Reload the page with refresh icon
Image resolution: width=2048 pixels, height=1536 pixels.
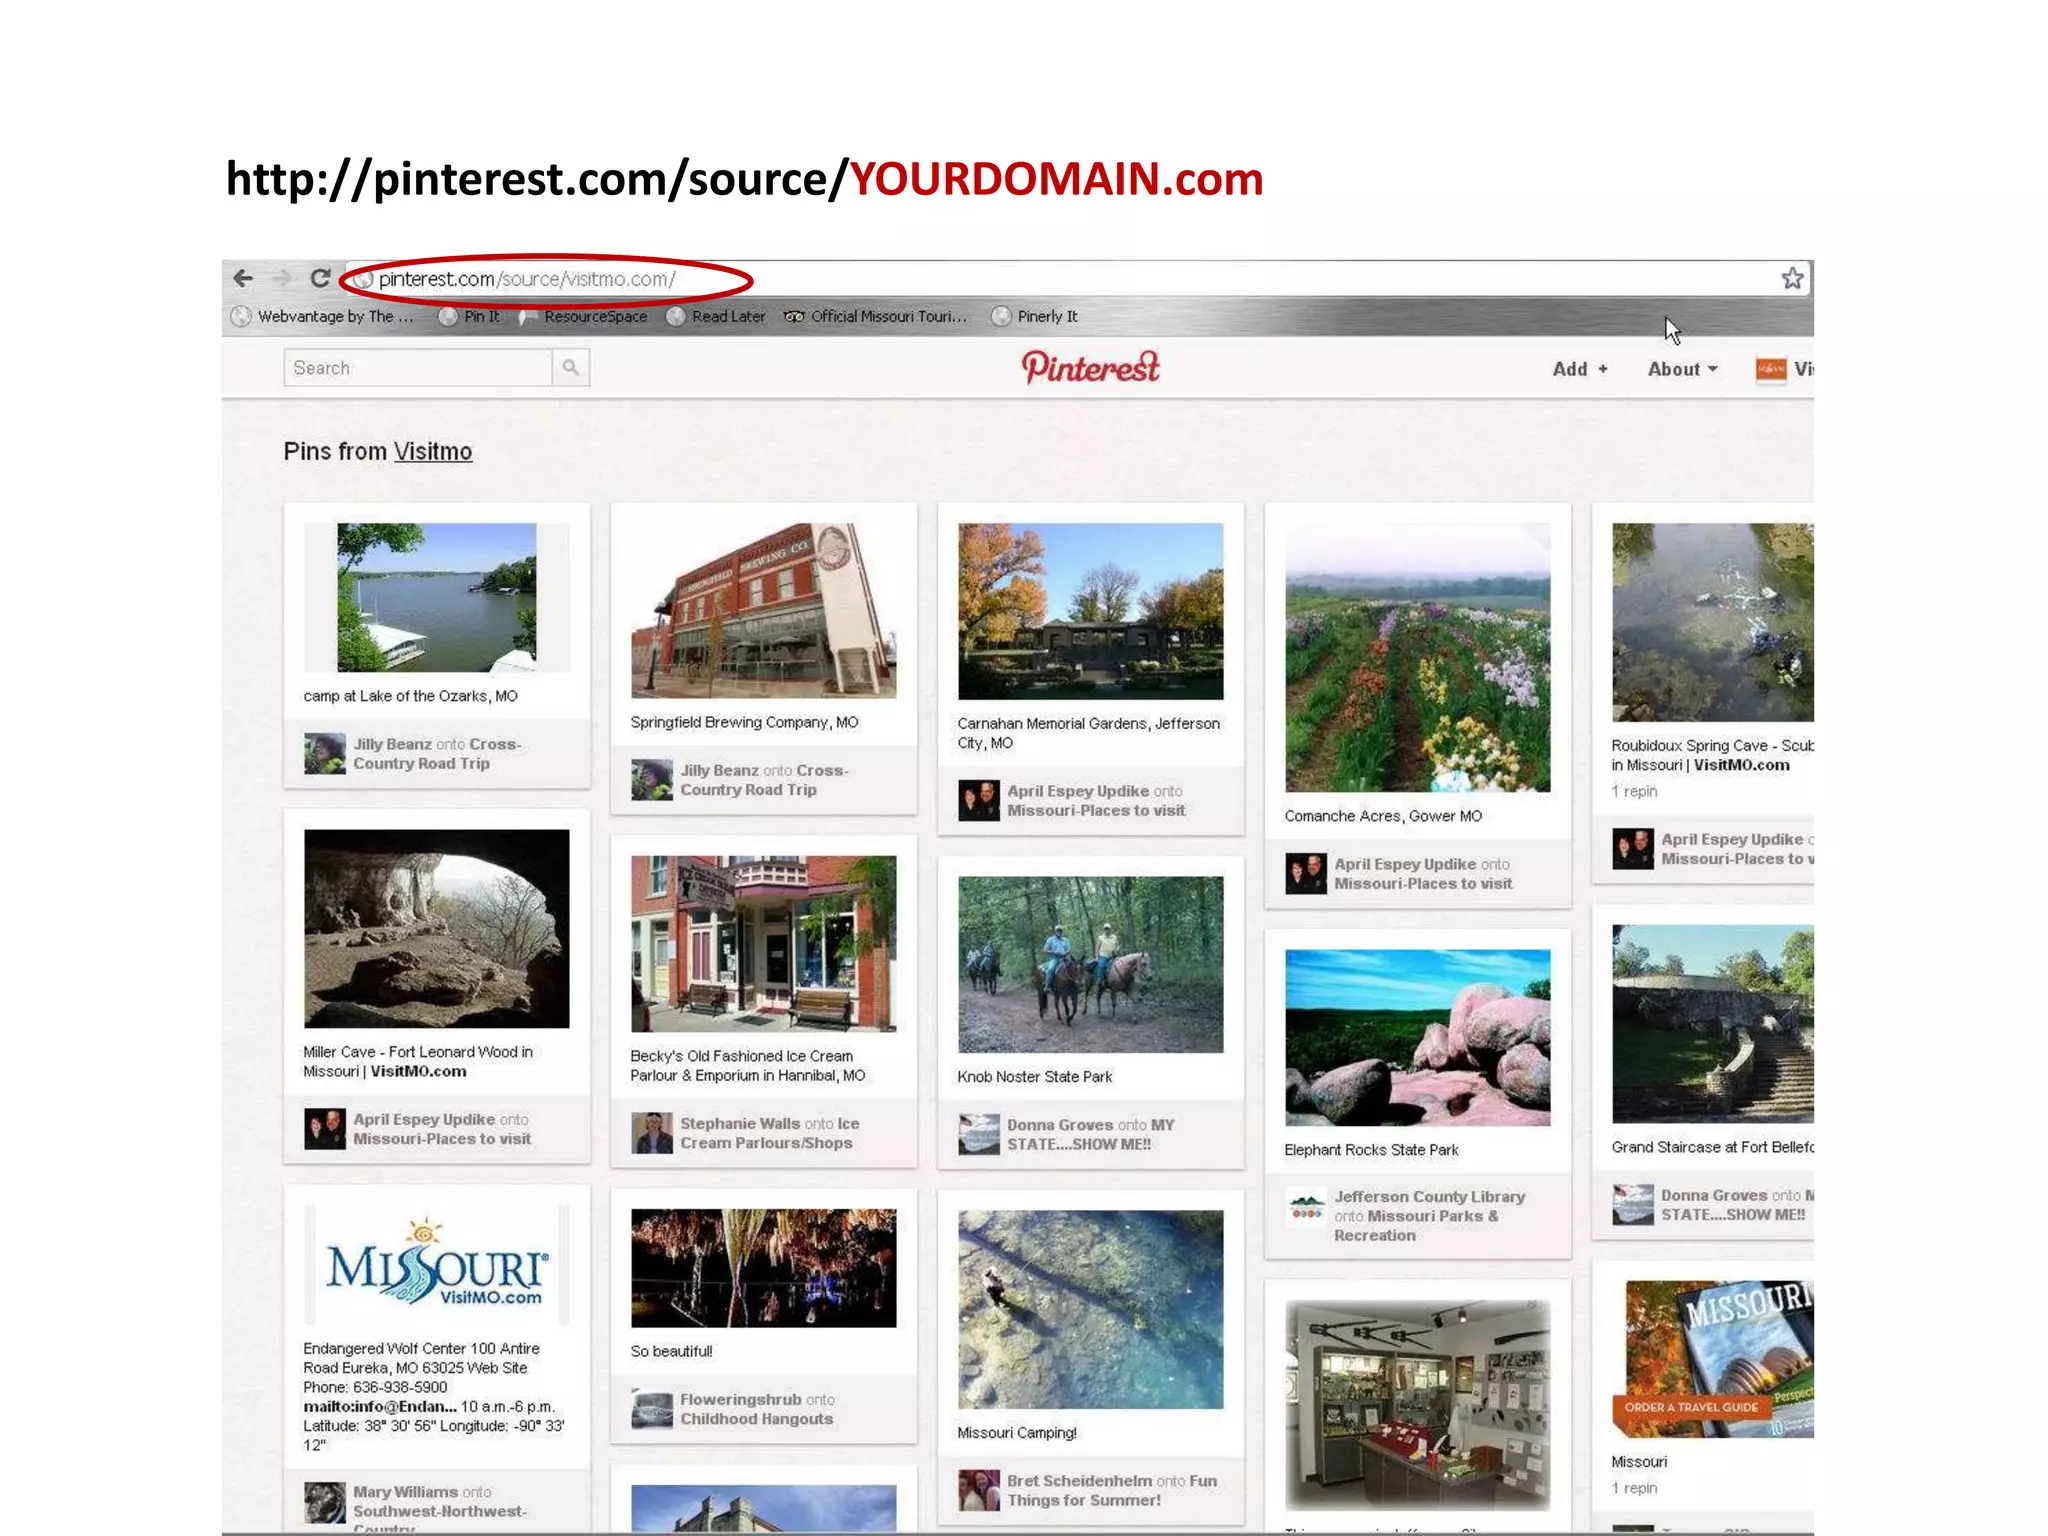[320, 278]
